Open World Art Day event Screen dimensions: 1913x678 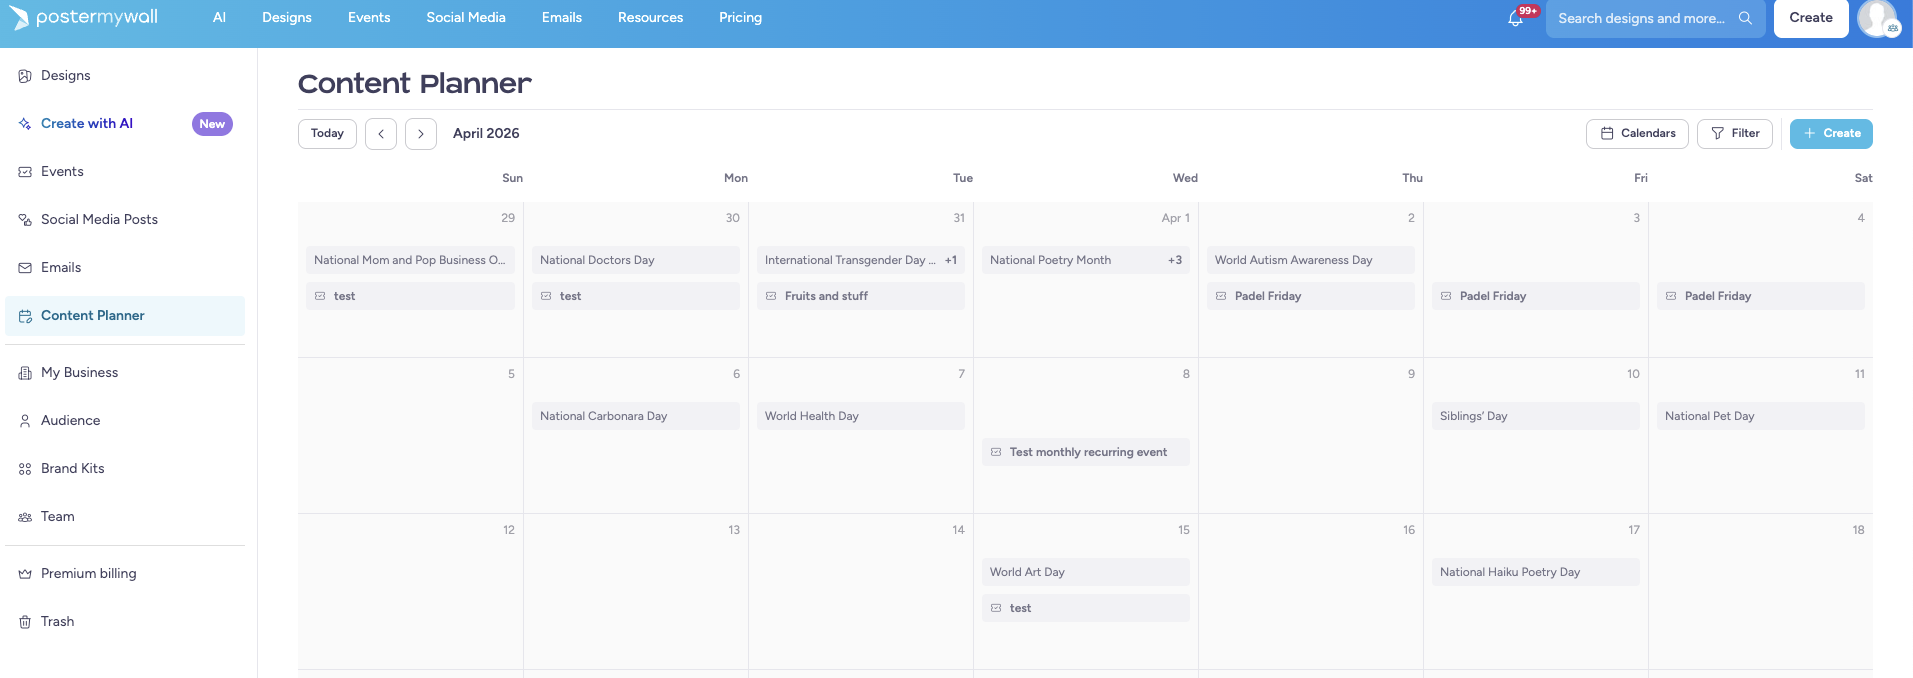tap(1086, 572)
